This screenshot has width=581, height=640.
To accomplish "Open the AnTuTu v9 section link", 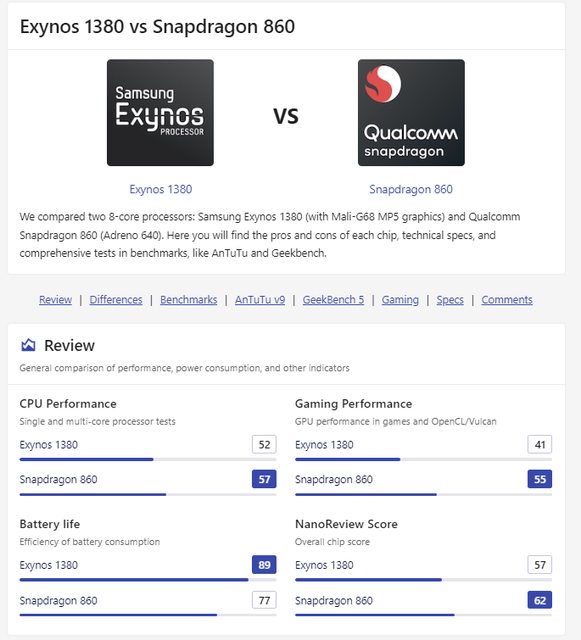I will point(260,300).
